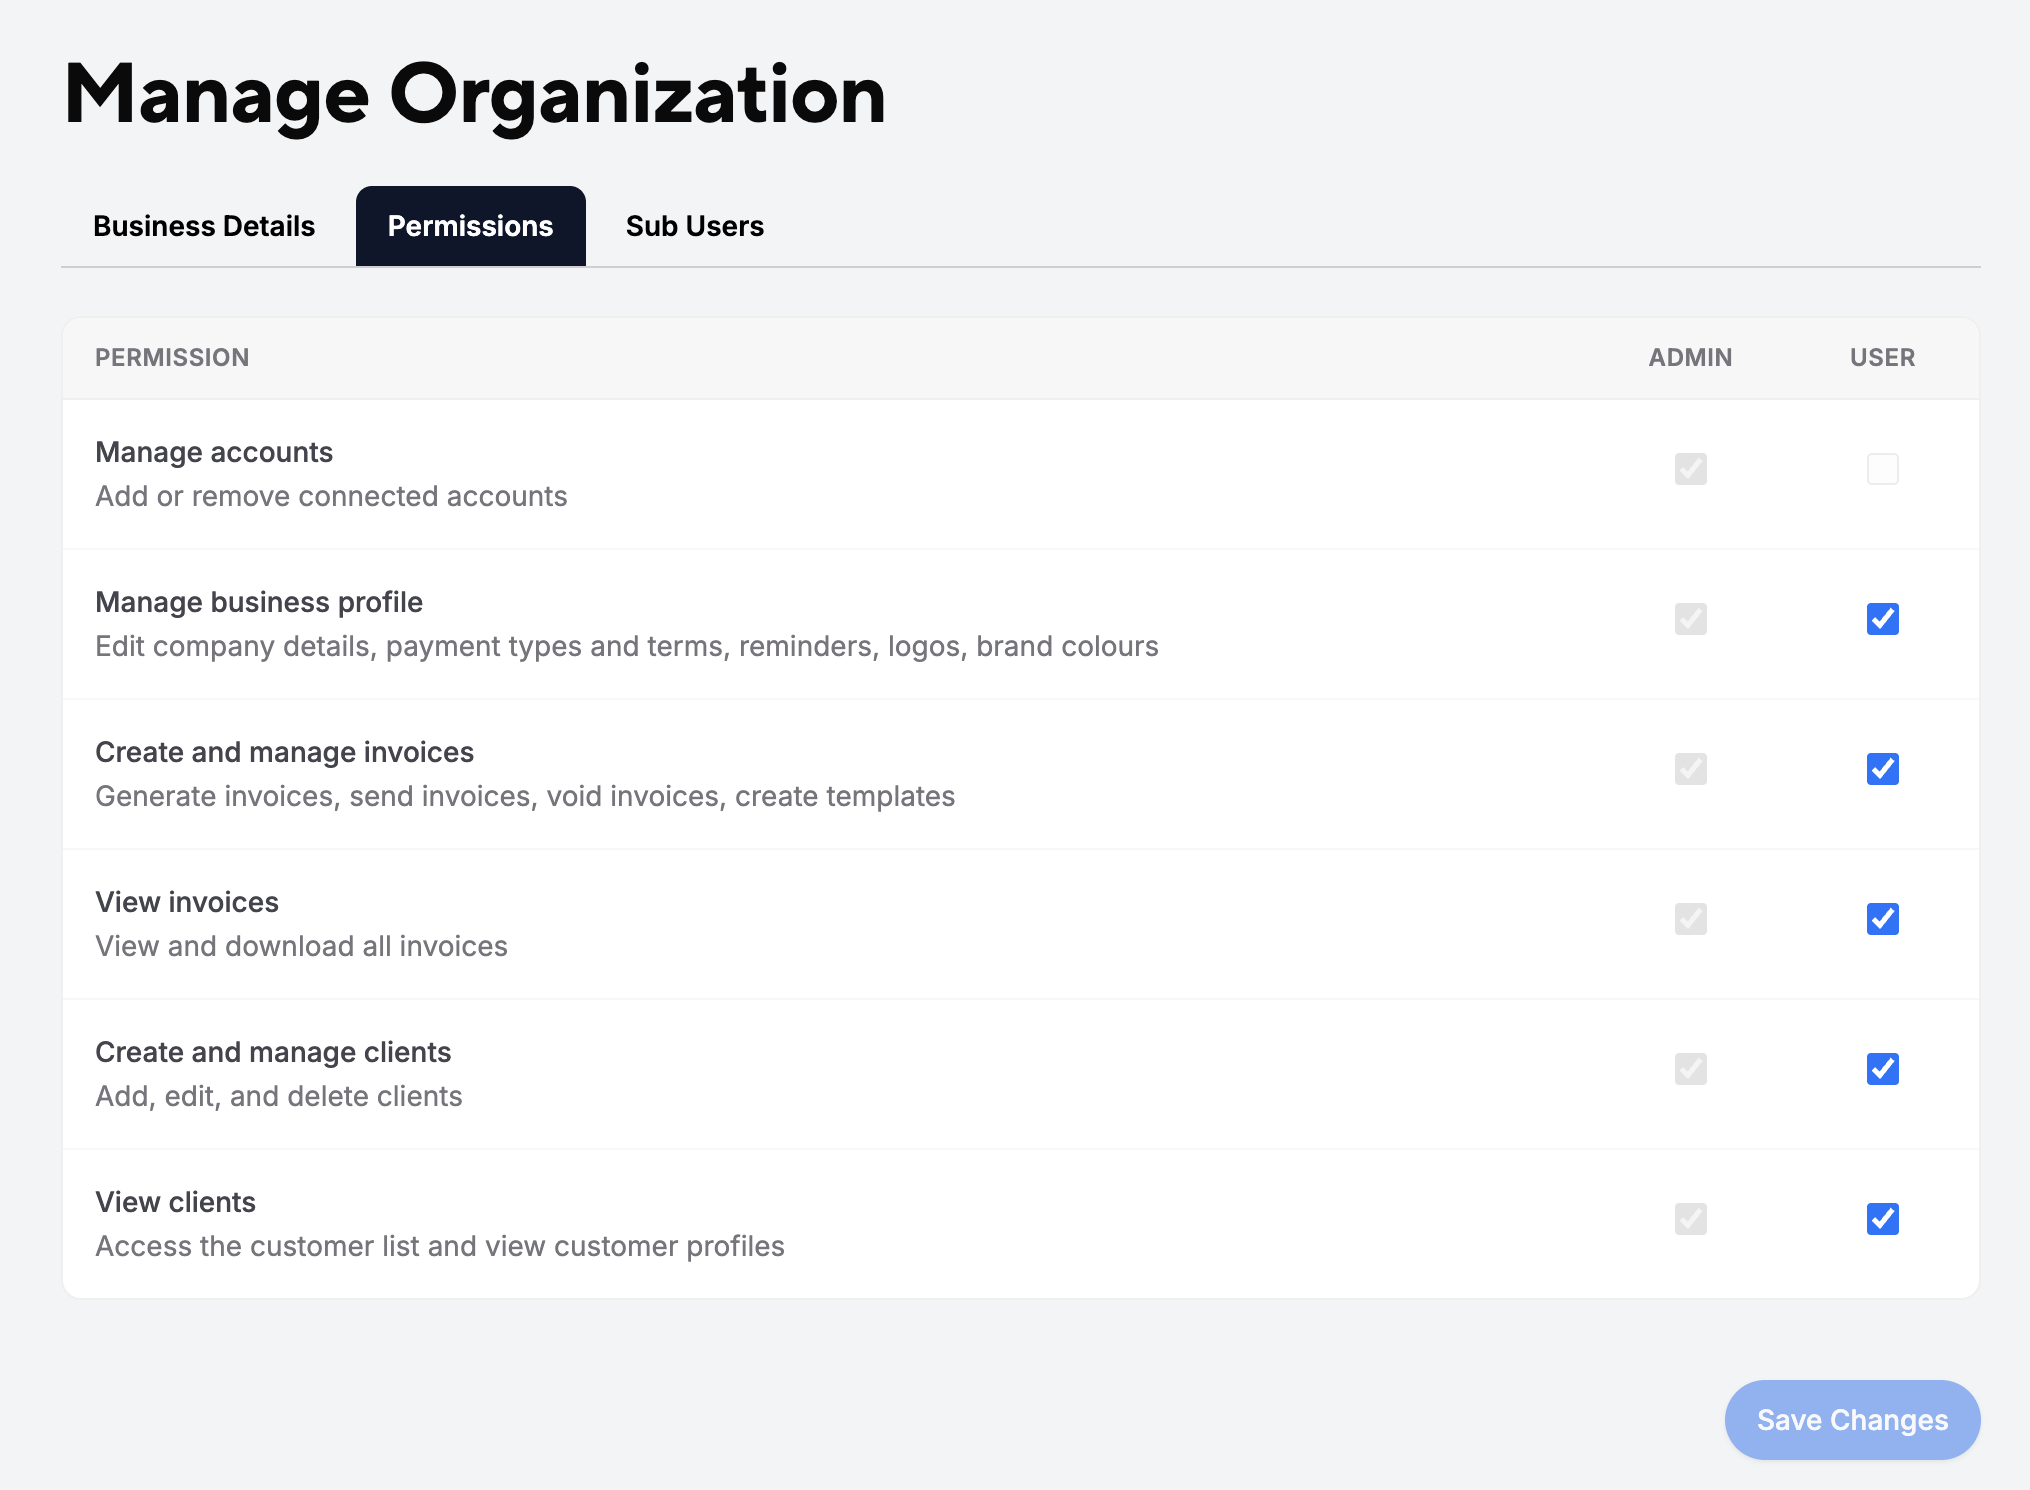Disable Create and manage invoices for User

click(1882, 769)
